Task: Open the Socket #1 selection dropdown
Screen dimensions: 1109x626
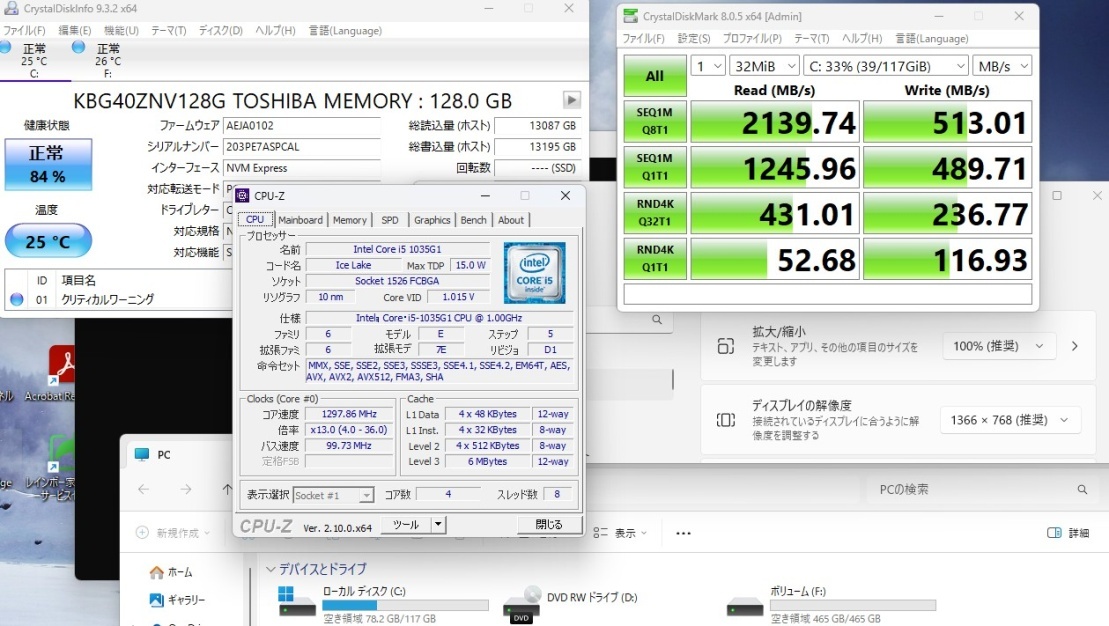Action: click(333, 495)
